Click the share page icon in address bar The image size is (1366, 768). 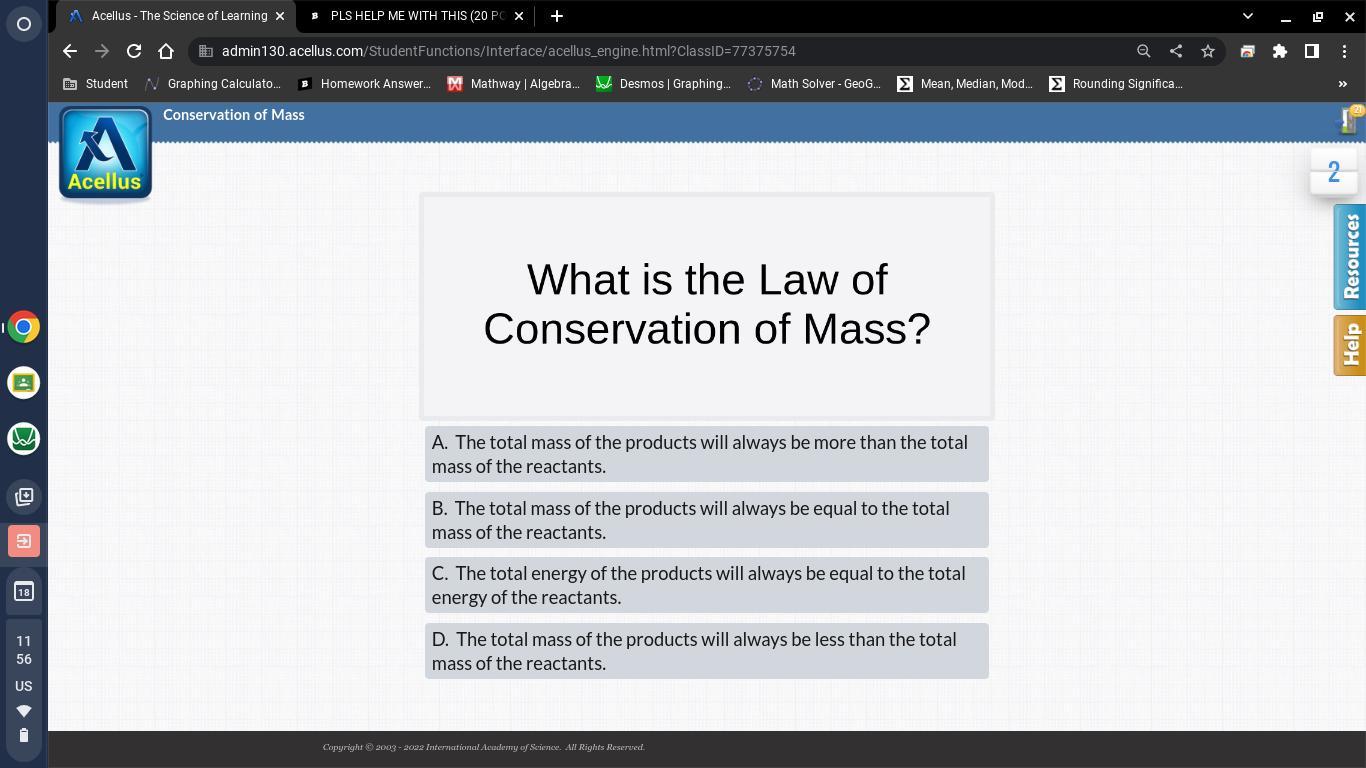pyautogui.click(x=1176, y=51)
